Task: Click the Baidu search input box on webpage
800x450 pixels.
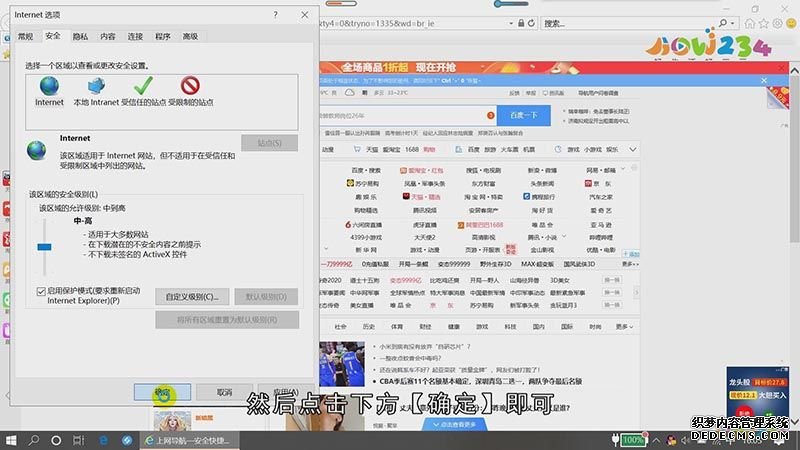Action: pos(408,115)
